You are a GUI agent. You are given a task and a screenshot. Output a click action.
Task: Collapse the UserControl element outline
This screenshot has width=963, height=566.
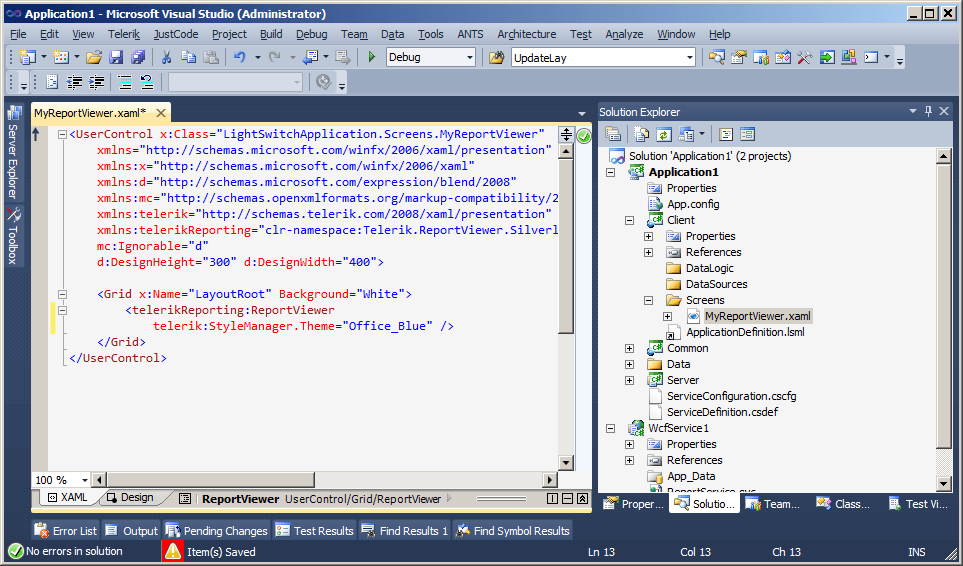[x=62, y=134]
